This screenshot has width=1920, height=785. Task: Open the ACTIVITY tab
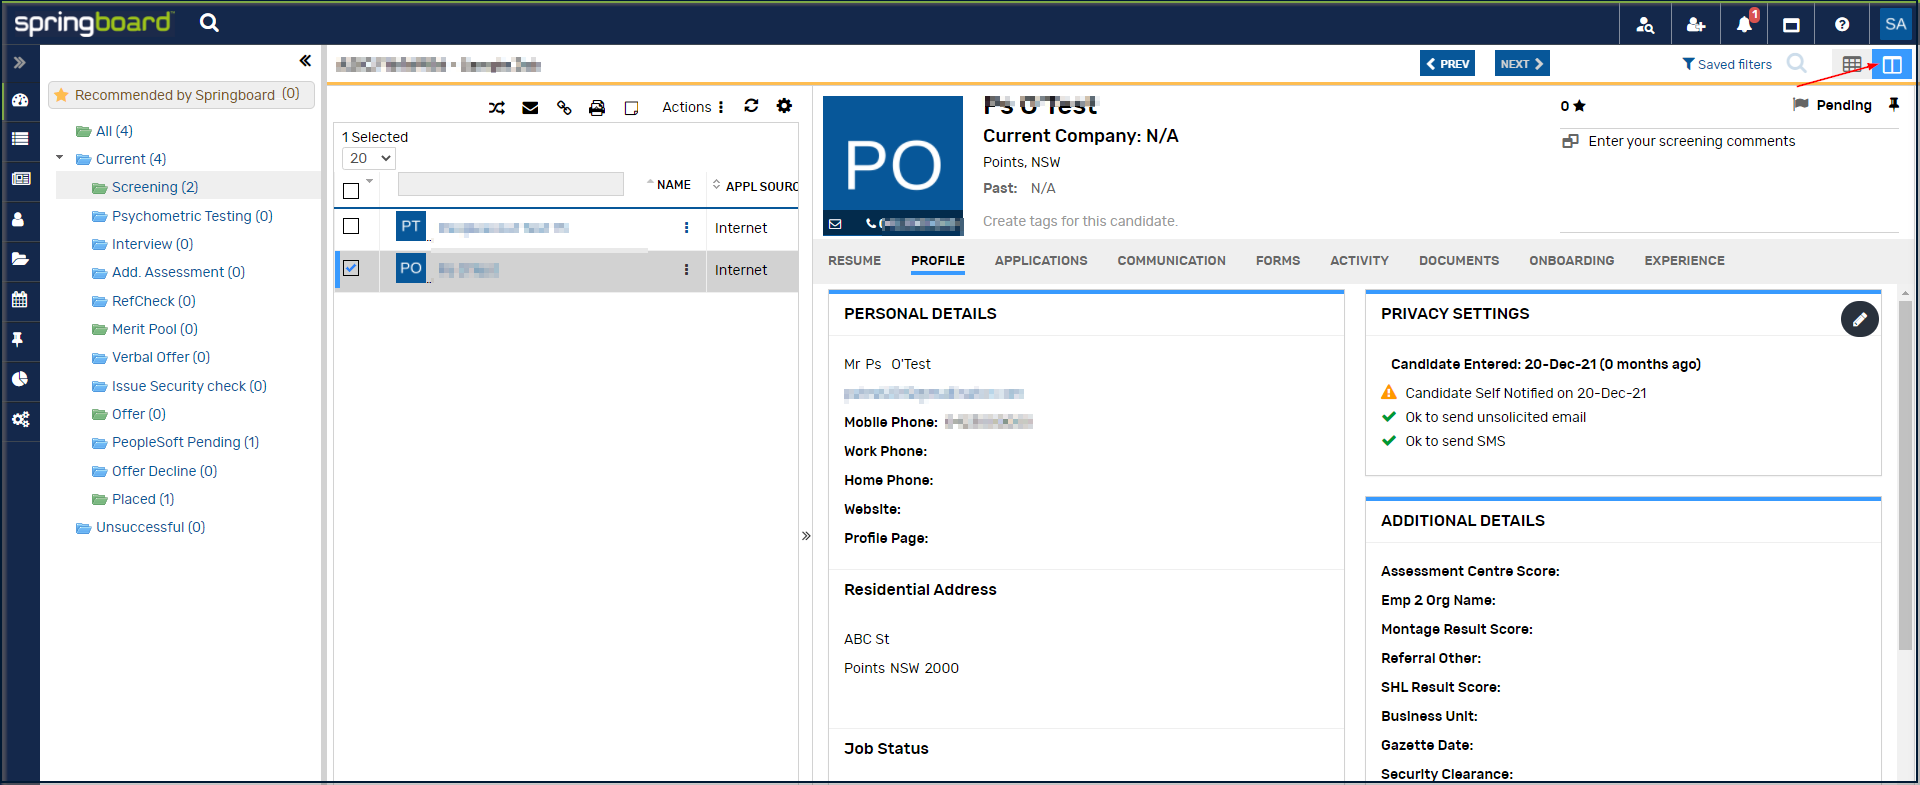(x=1359, y=260)
